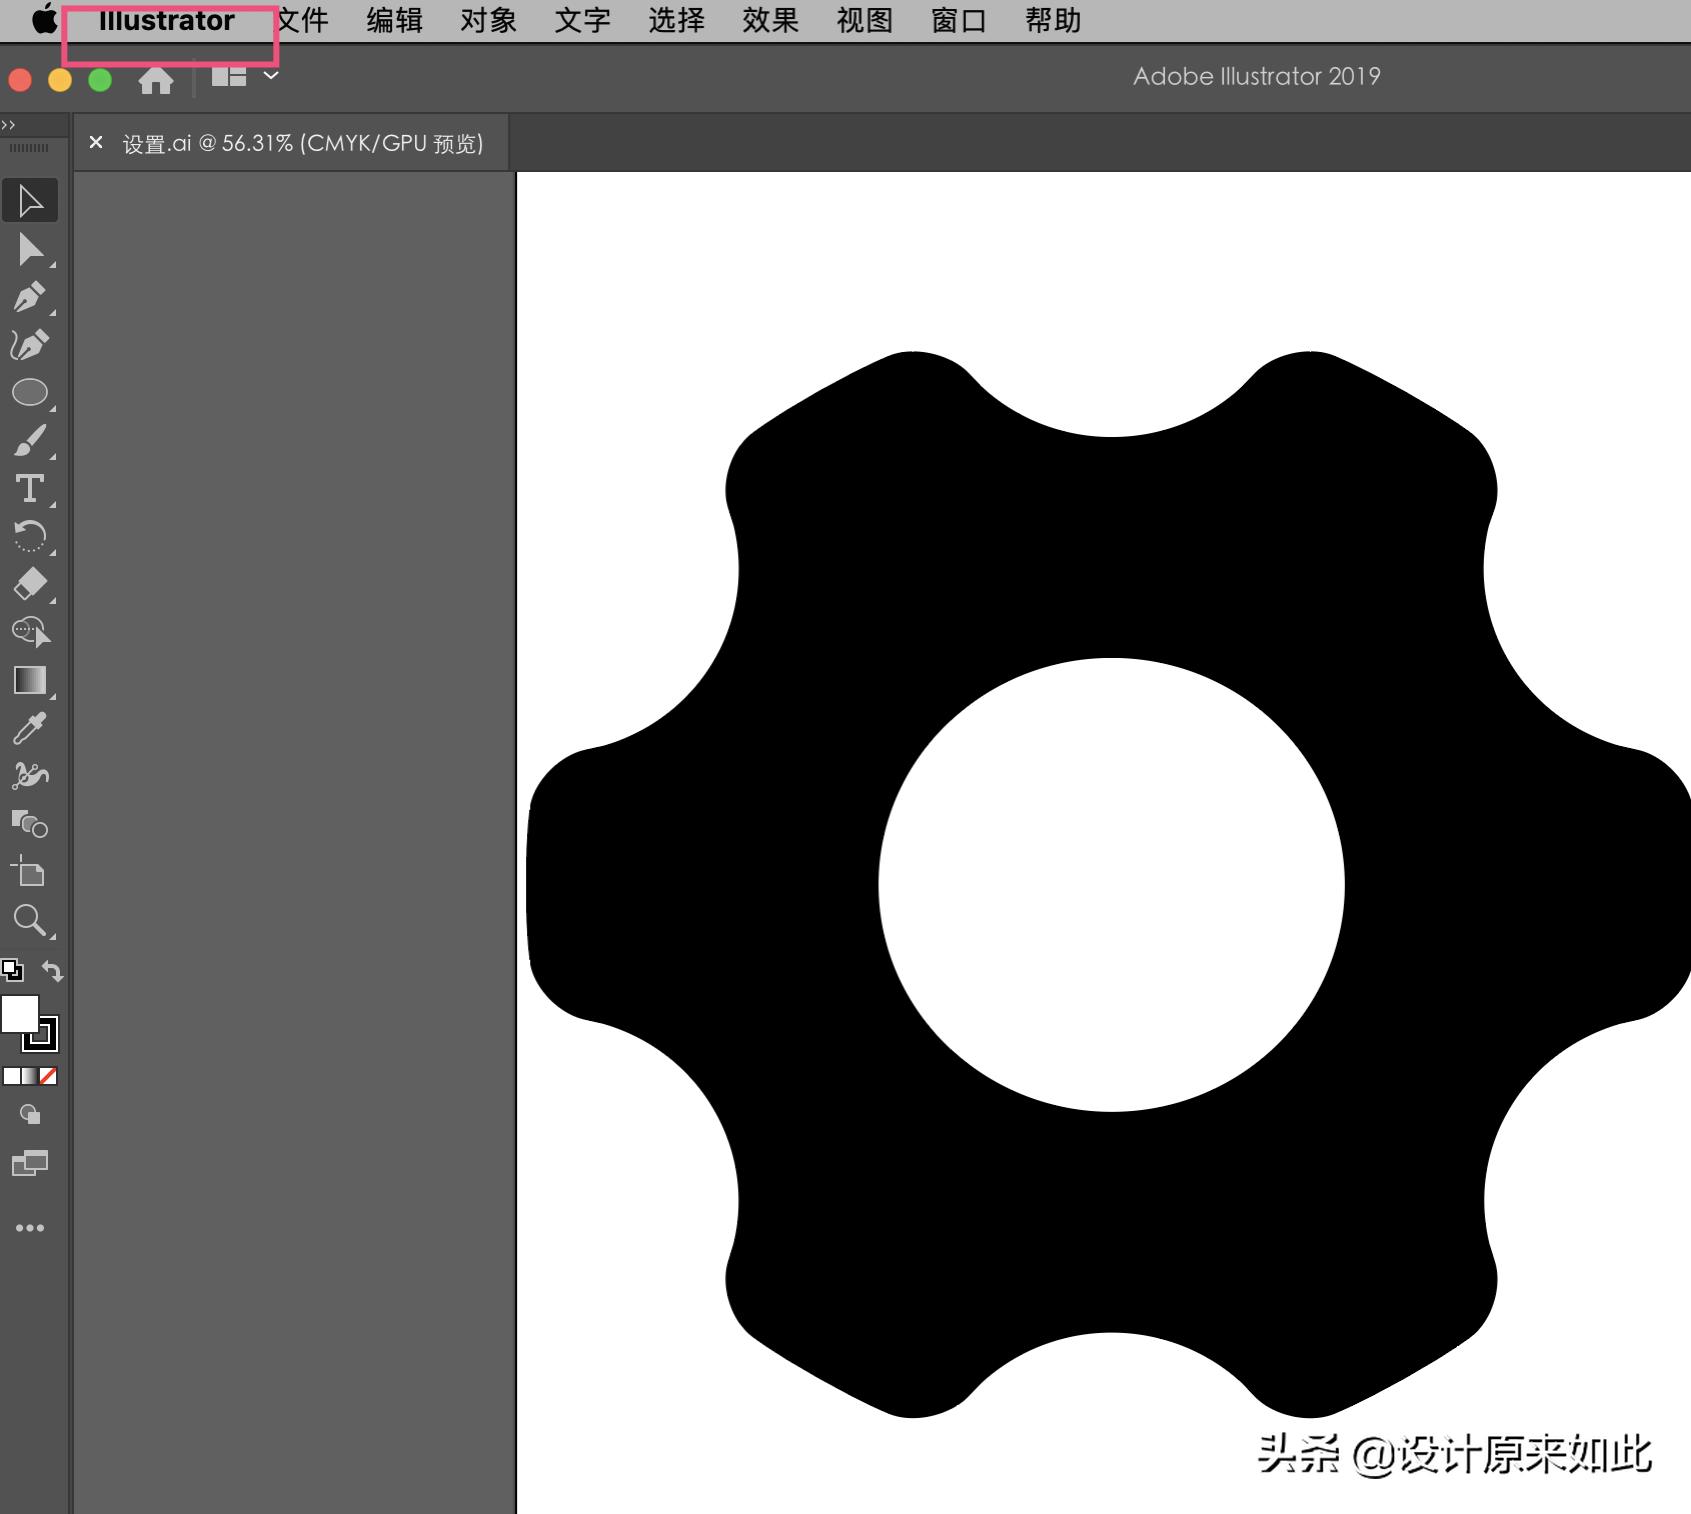Screen dimensions: 1691x1514
Task: Open Edit Toolbar via ellipsis icon
Action: pyautogui.click(x=31, y=1227)
